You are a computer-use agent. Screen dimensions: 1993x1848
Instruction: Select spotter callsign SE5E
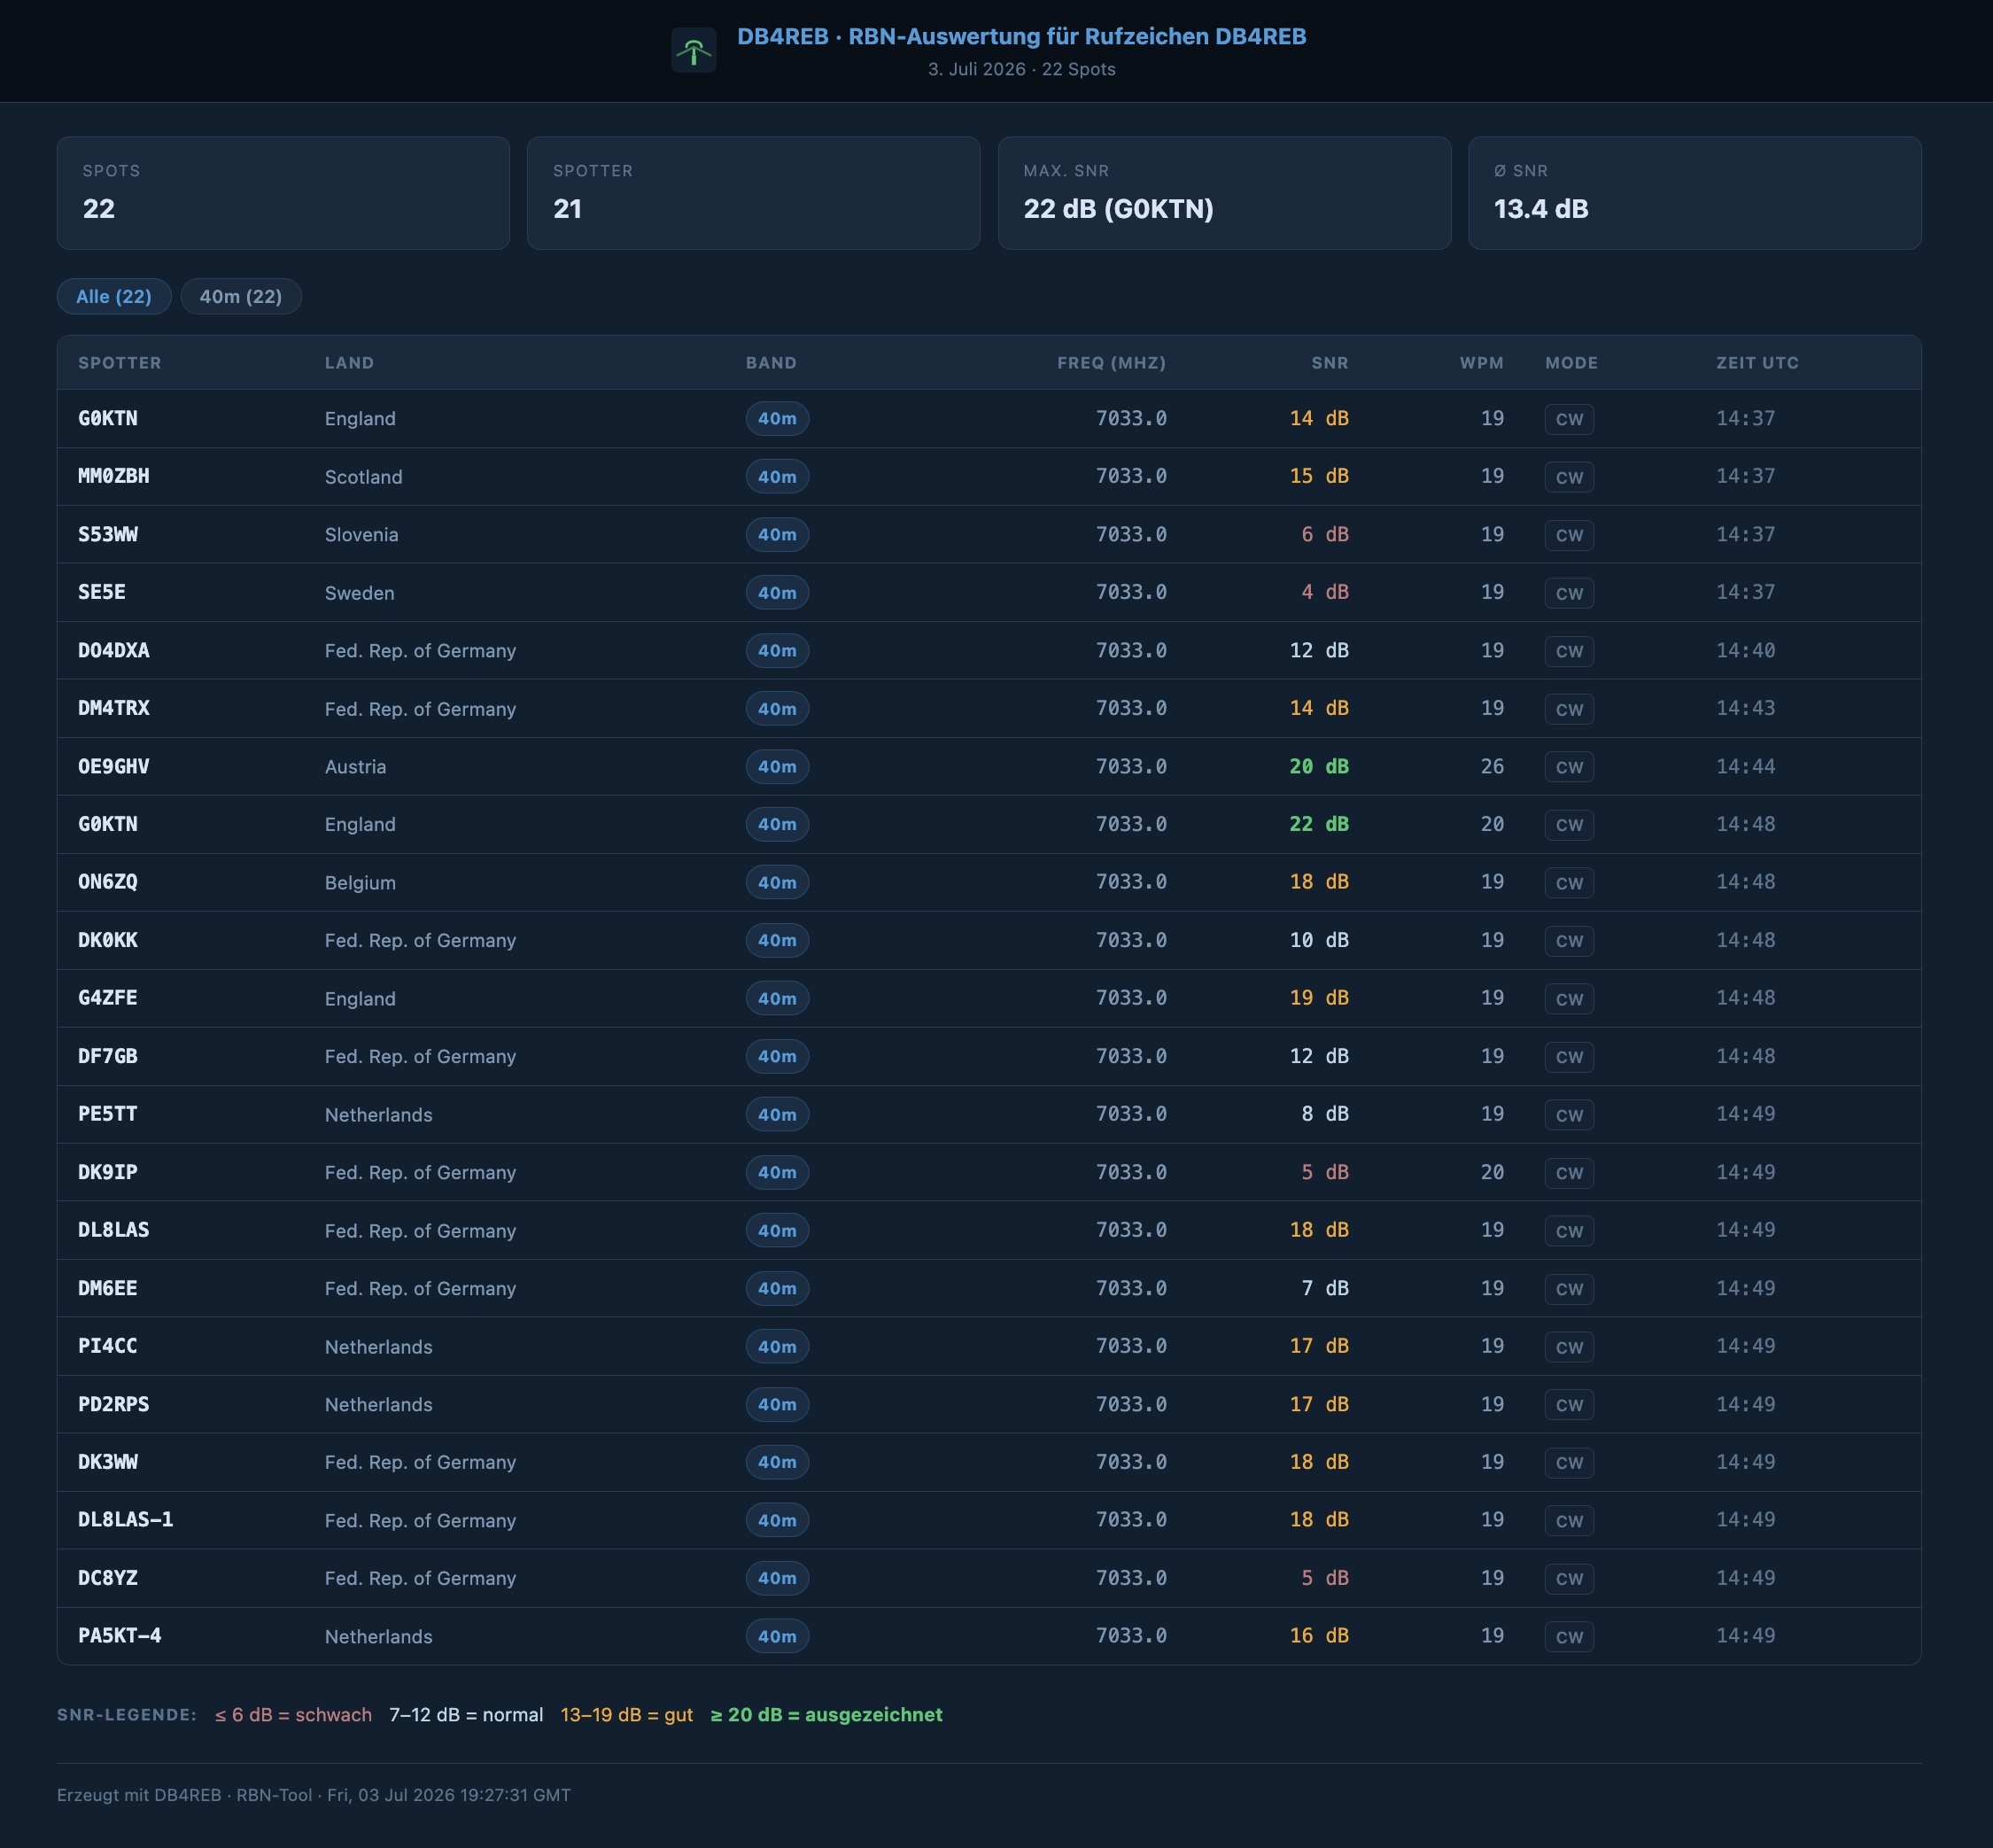point(102,592)
